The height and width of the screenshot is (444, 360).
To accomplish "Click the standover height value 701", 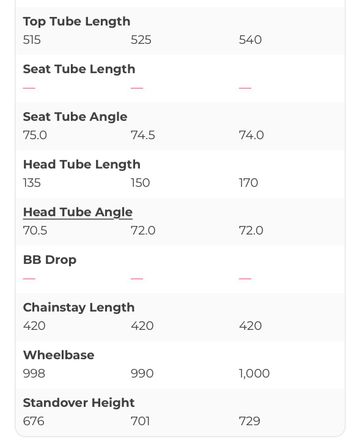I will coord(140,421).
